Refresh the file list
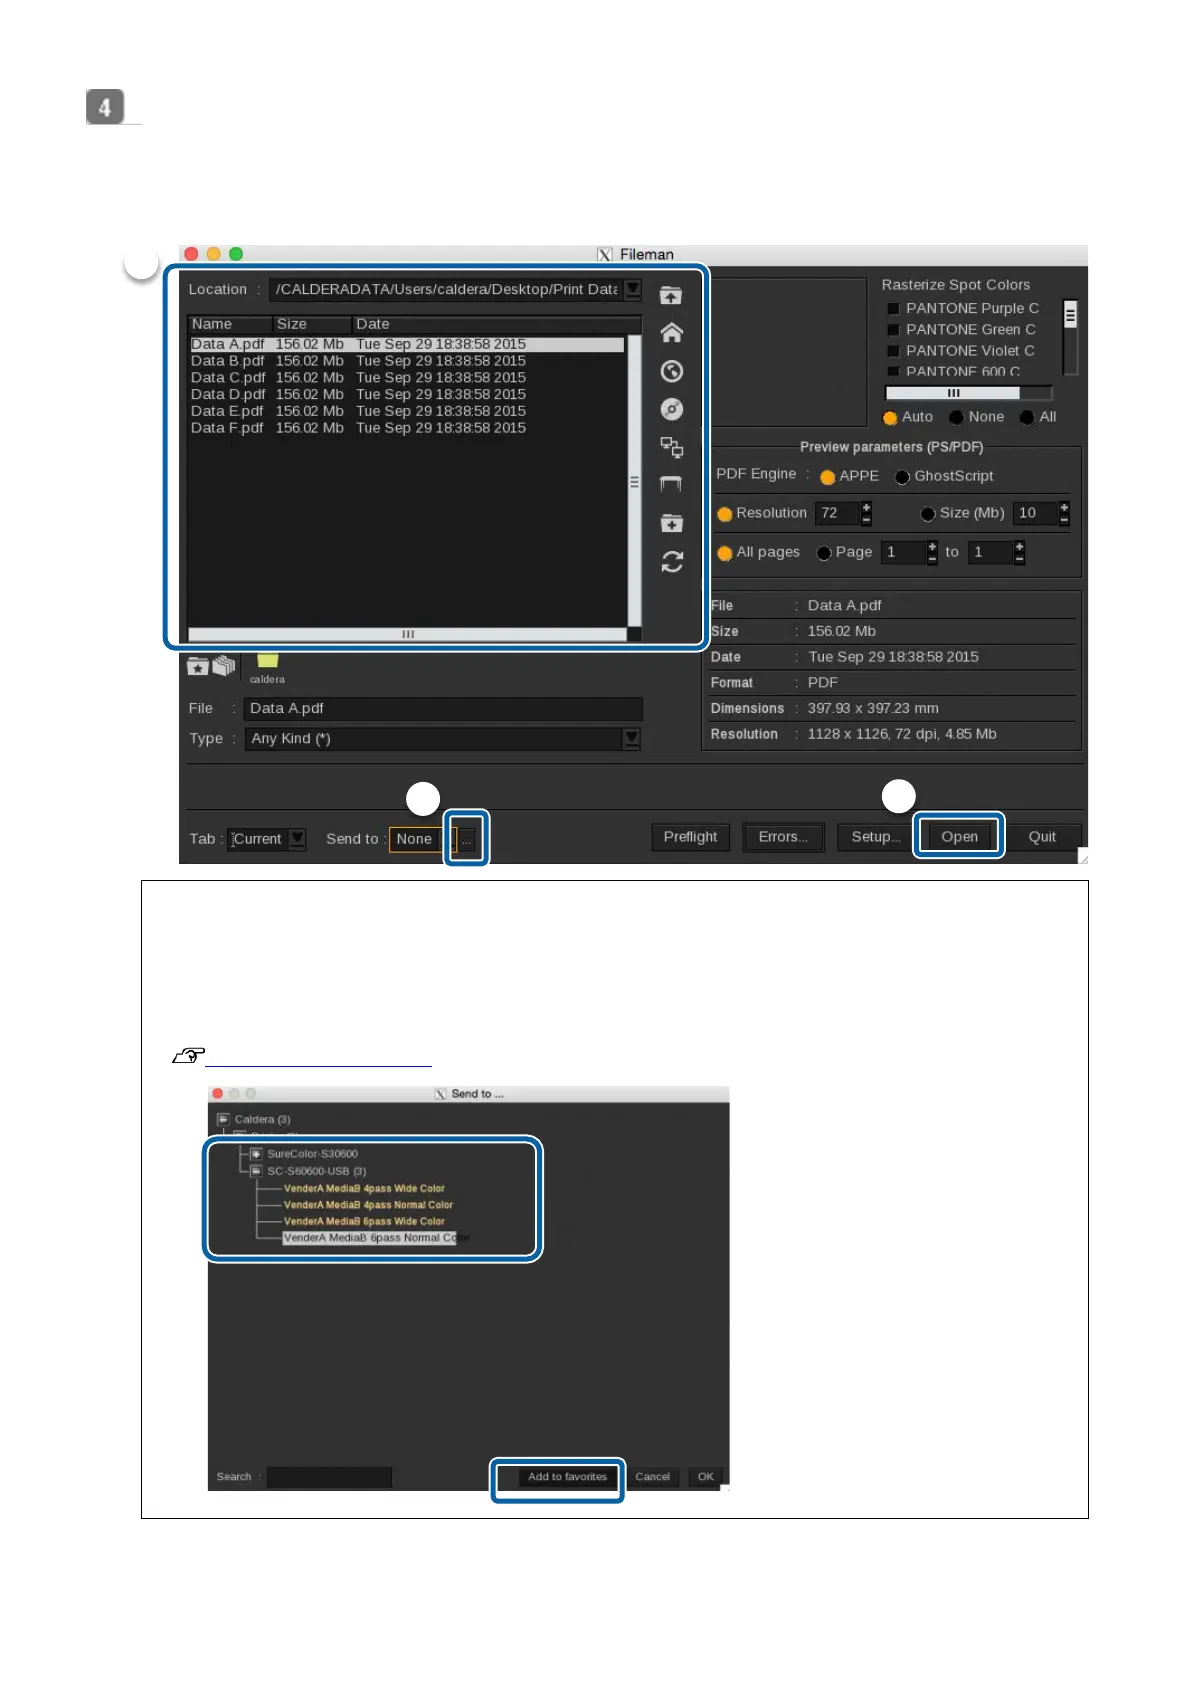 [x=672, y=562]
